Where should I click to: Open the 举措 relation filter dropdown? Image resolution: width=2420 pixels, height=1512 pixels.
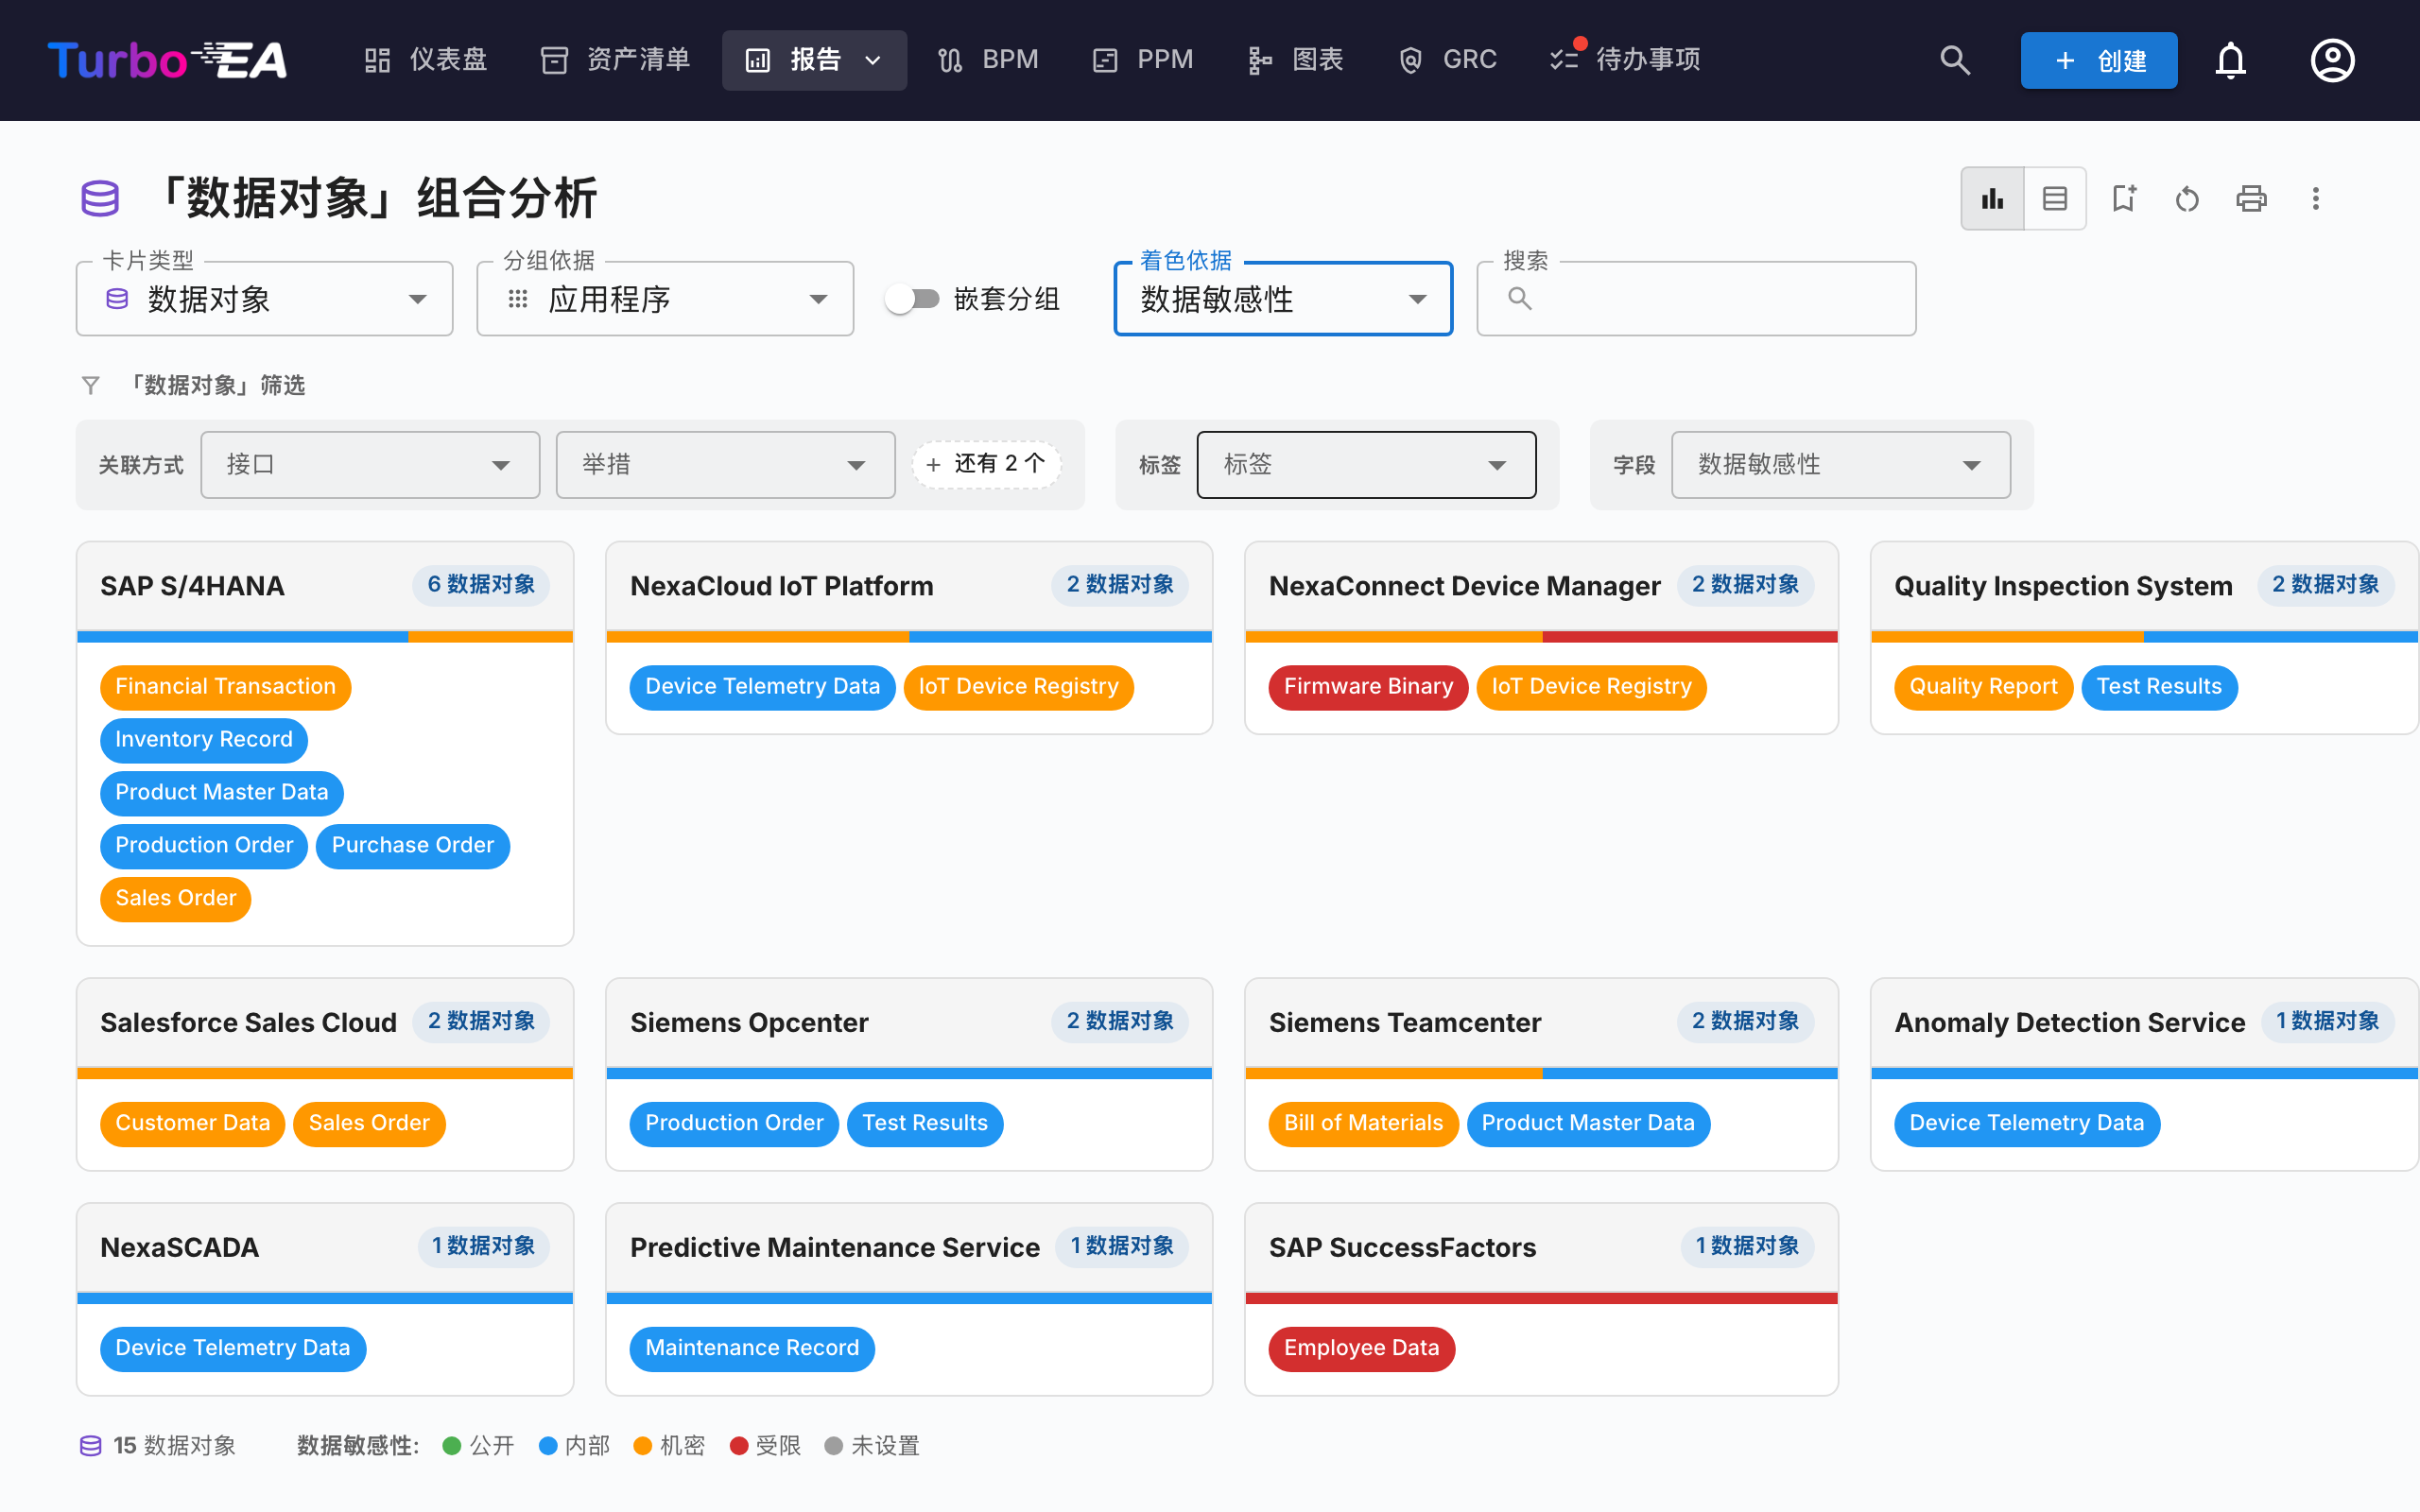click(725, 464)
